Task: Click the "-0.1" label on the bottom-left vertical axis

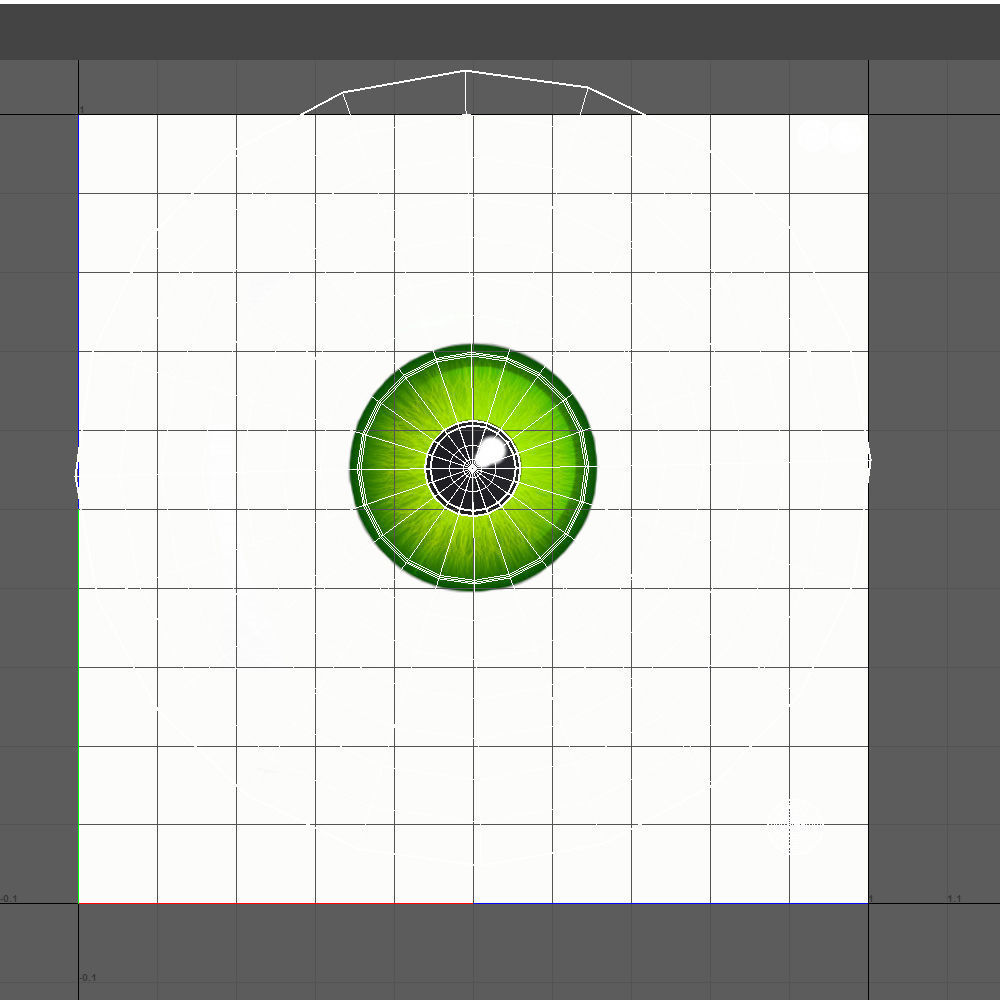Action: [88, 978]
